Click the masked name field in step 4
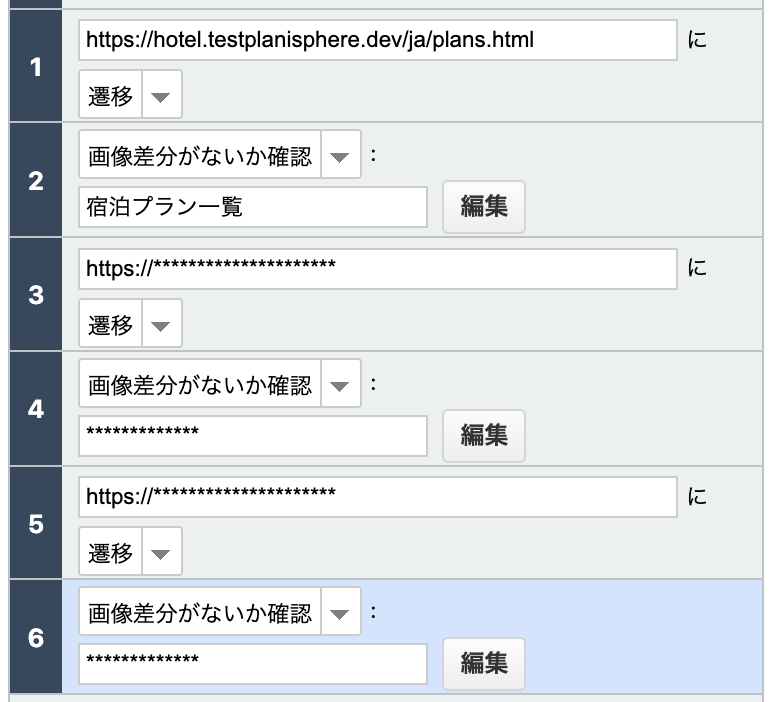The height and width of the screenshot is (702, 772). (253, 436)
